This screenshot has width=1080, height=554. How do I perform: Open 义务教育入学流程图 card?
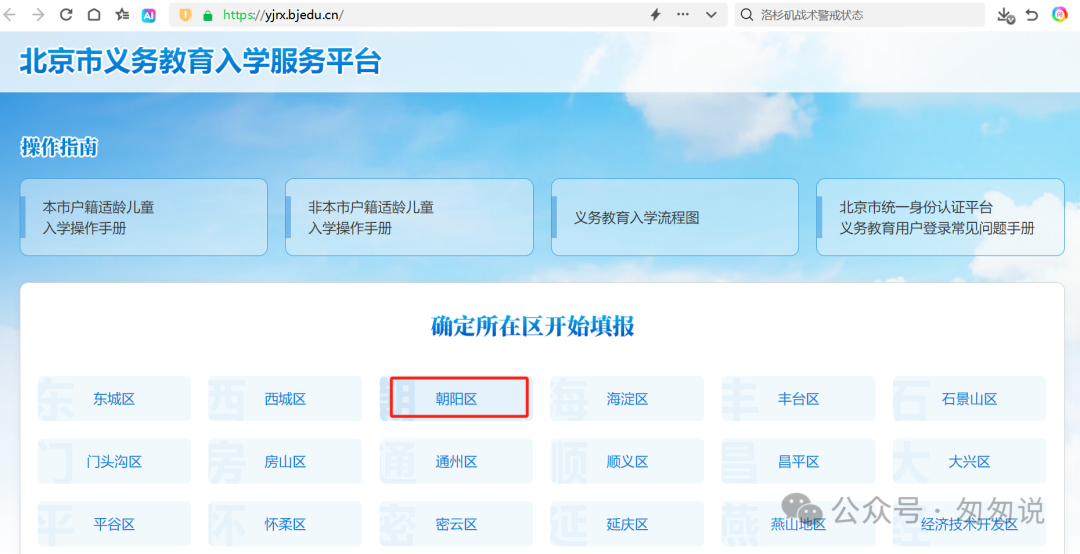675,217
